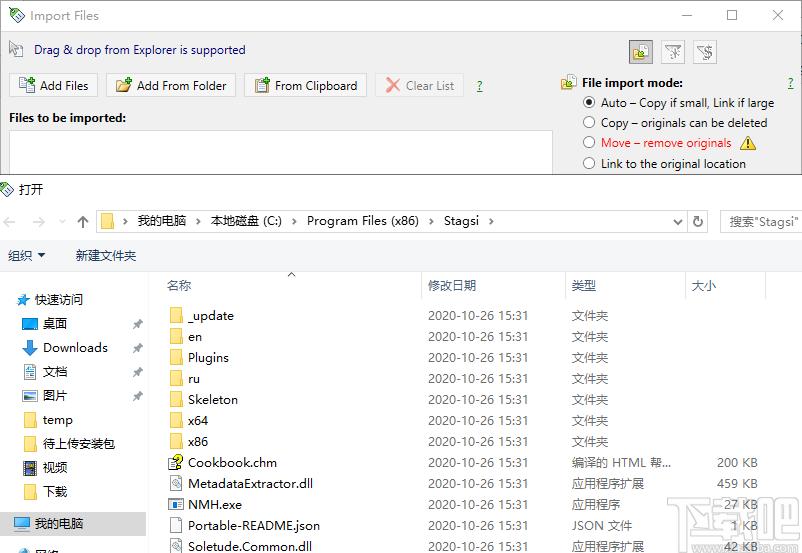
Task: Open the Plugins folder icon
Action: 176,358
